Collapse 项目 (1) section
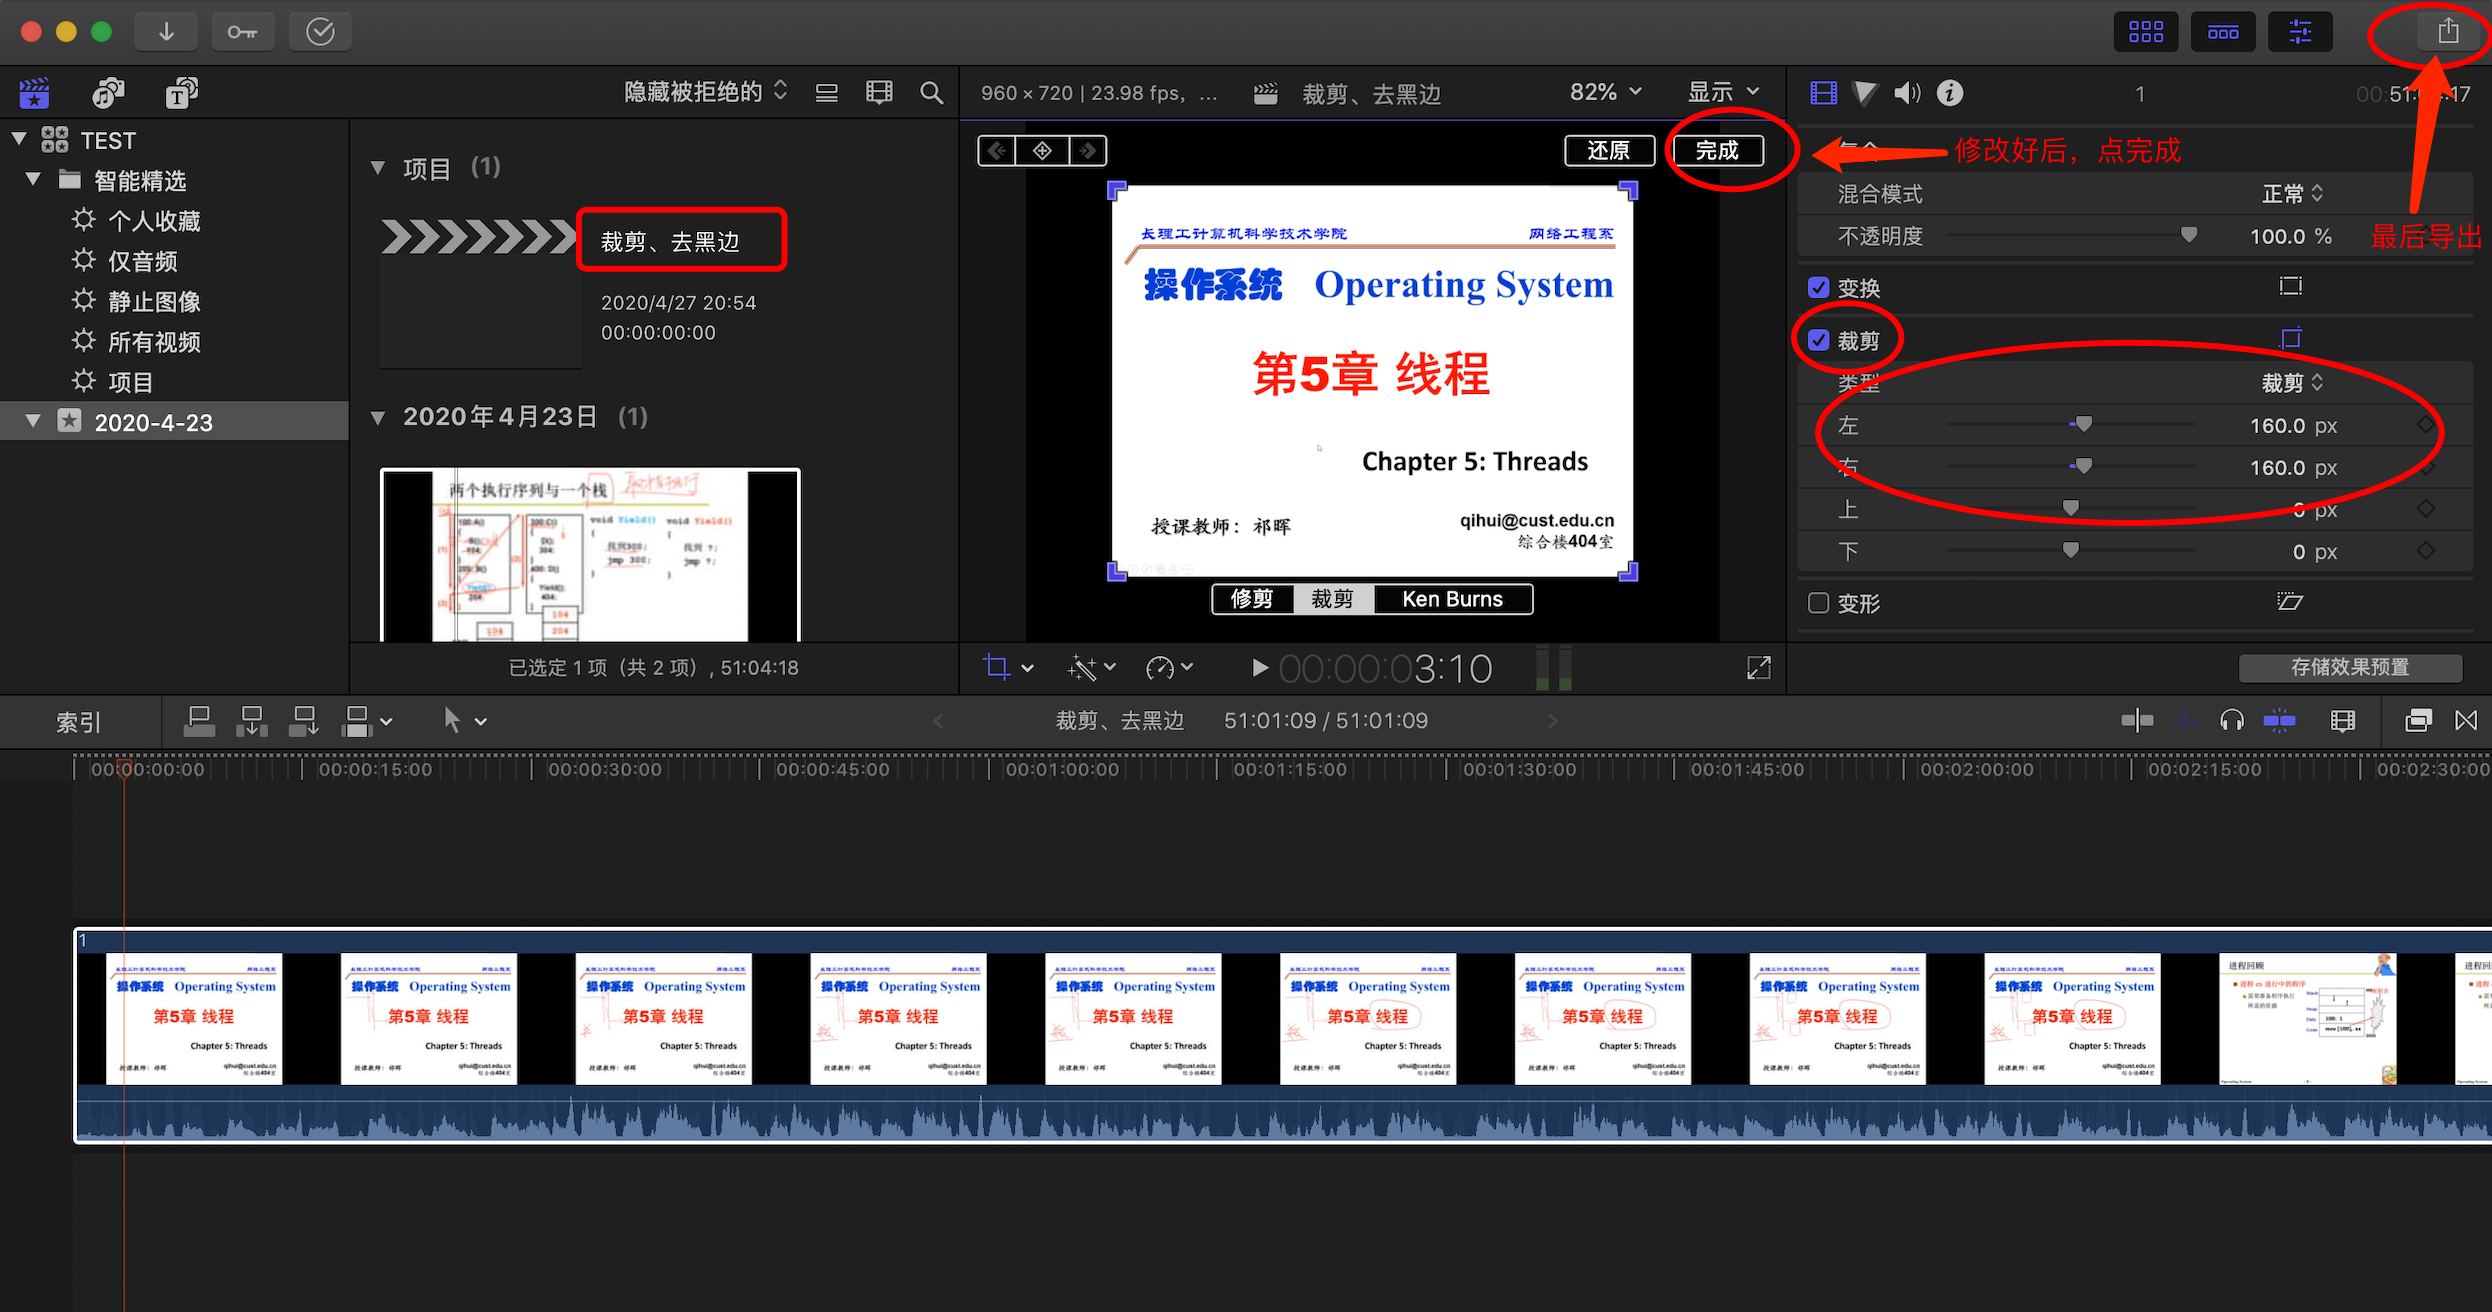The width and height of the screenshot is (2492, 1312). pyautogui.click(x=378, y=167)
